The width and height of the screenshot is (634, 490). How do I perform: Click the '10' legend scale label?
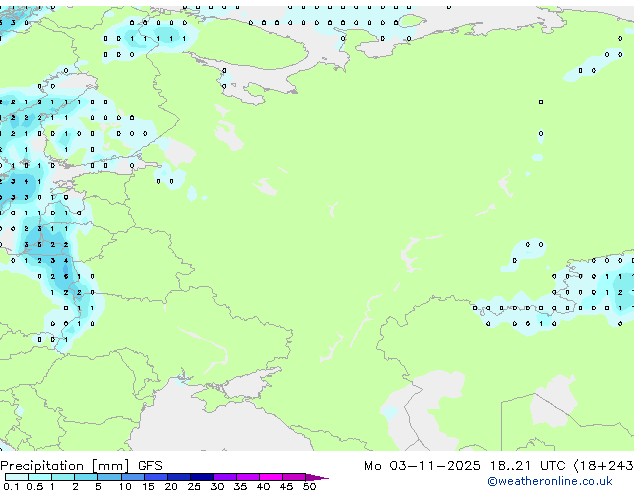coord(125,486)
